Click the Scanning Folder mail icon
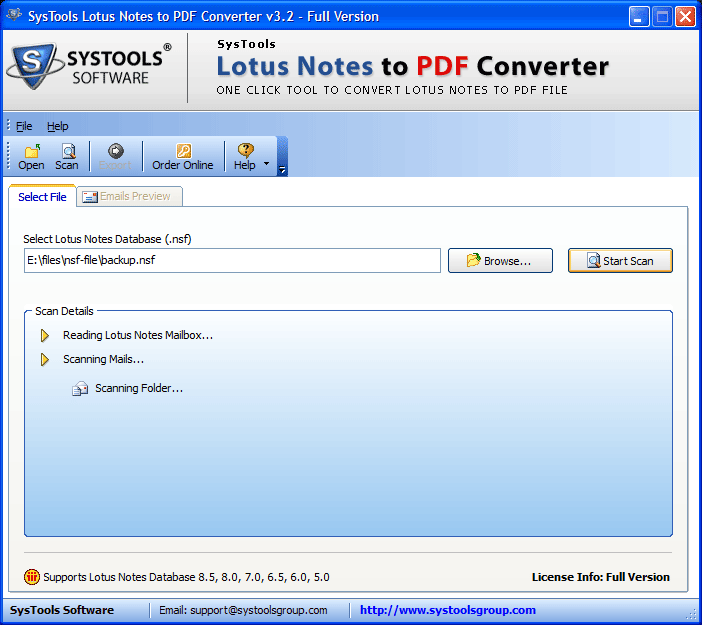 pyautogui.click(x=80, y=388)
